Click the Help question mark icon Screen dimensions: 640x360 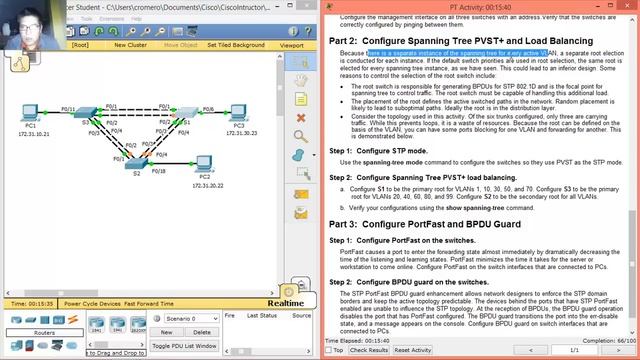tap(308, 31)
